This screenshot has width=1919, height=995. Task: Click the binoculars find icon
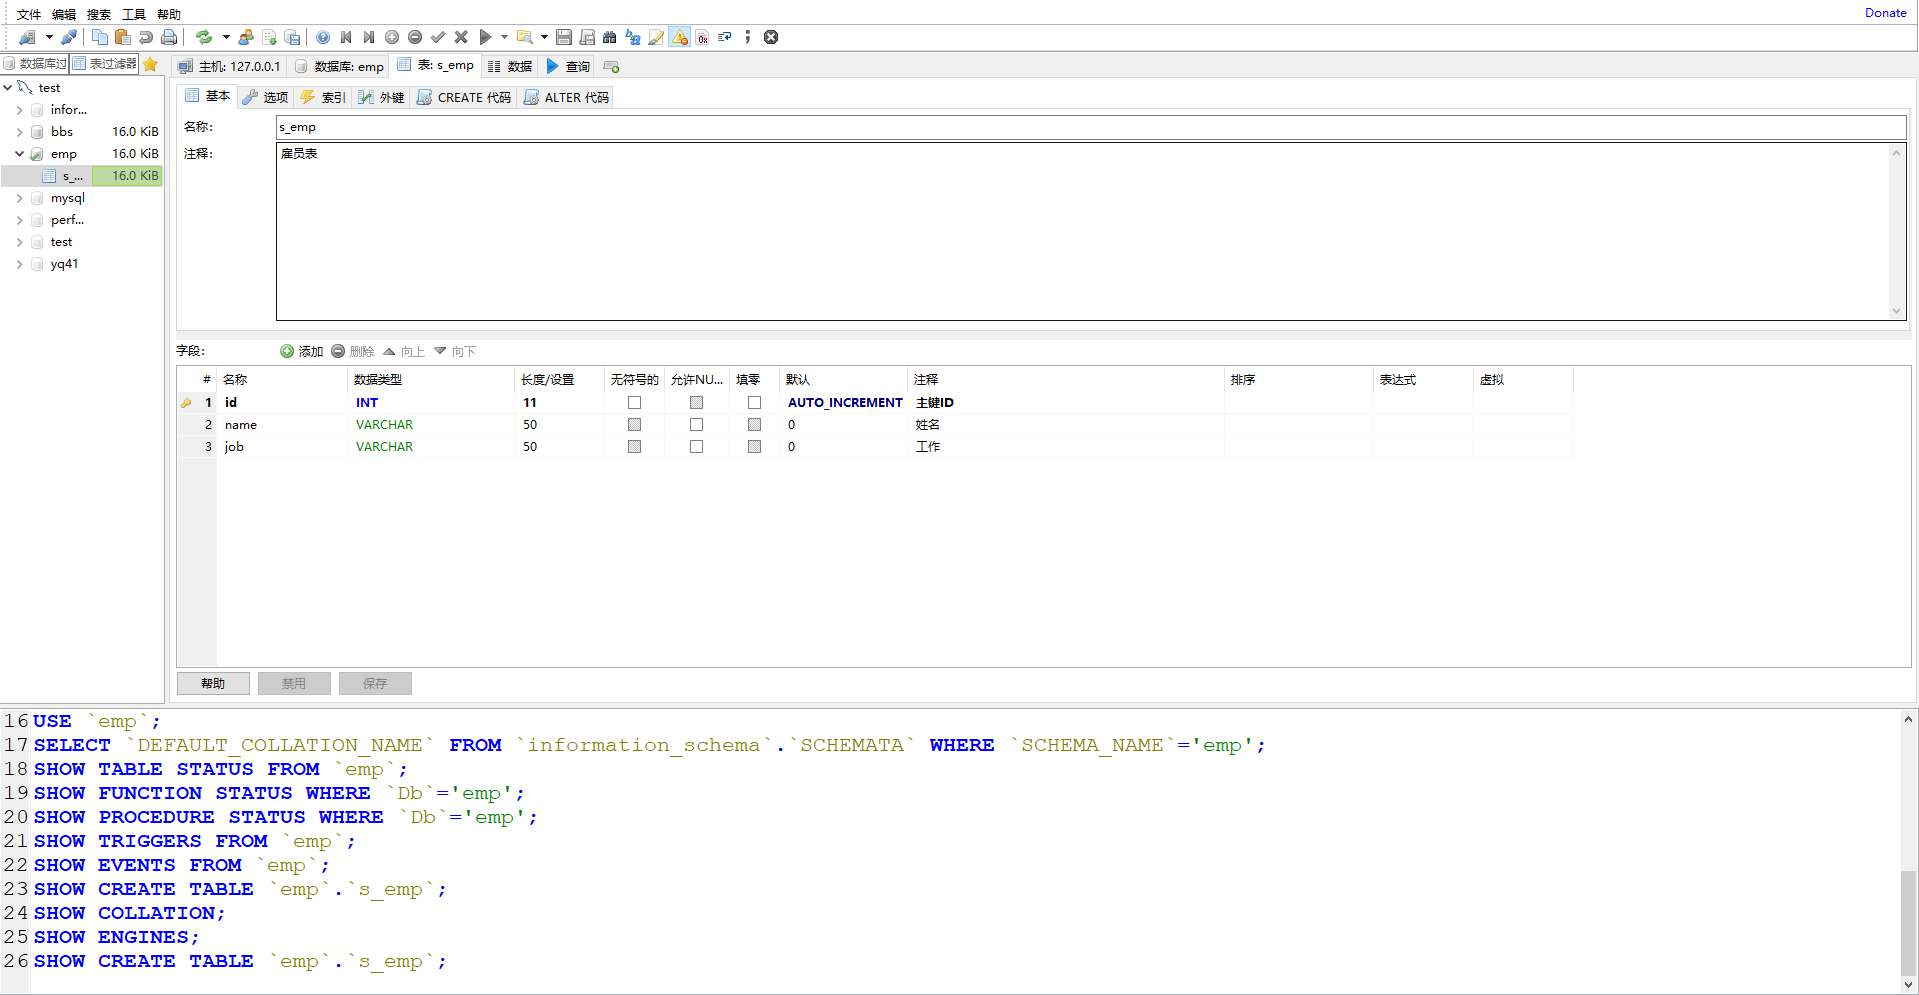click(610, 37)
